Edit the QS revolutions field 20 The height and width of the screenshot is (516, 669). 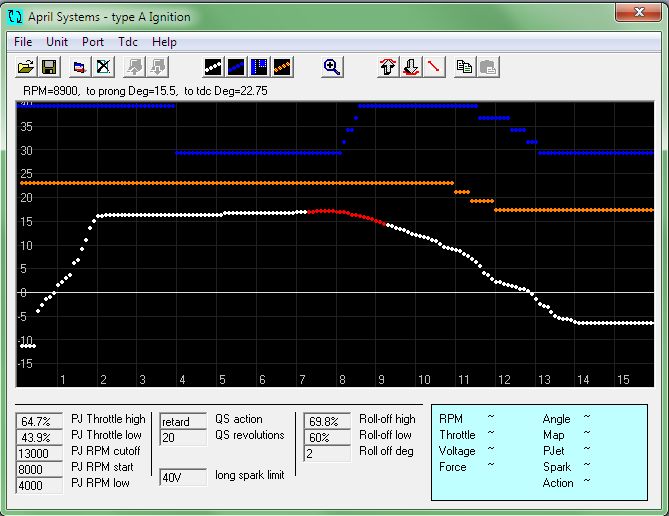(x=183, y=437)
